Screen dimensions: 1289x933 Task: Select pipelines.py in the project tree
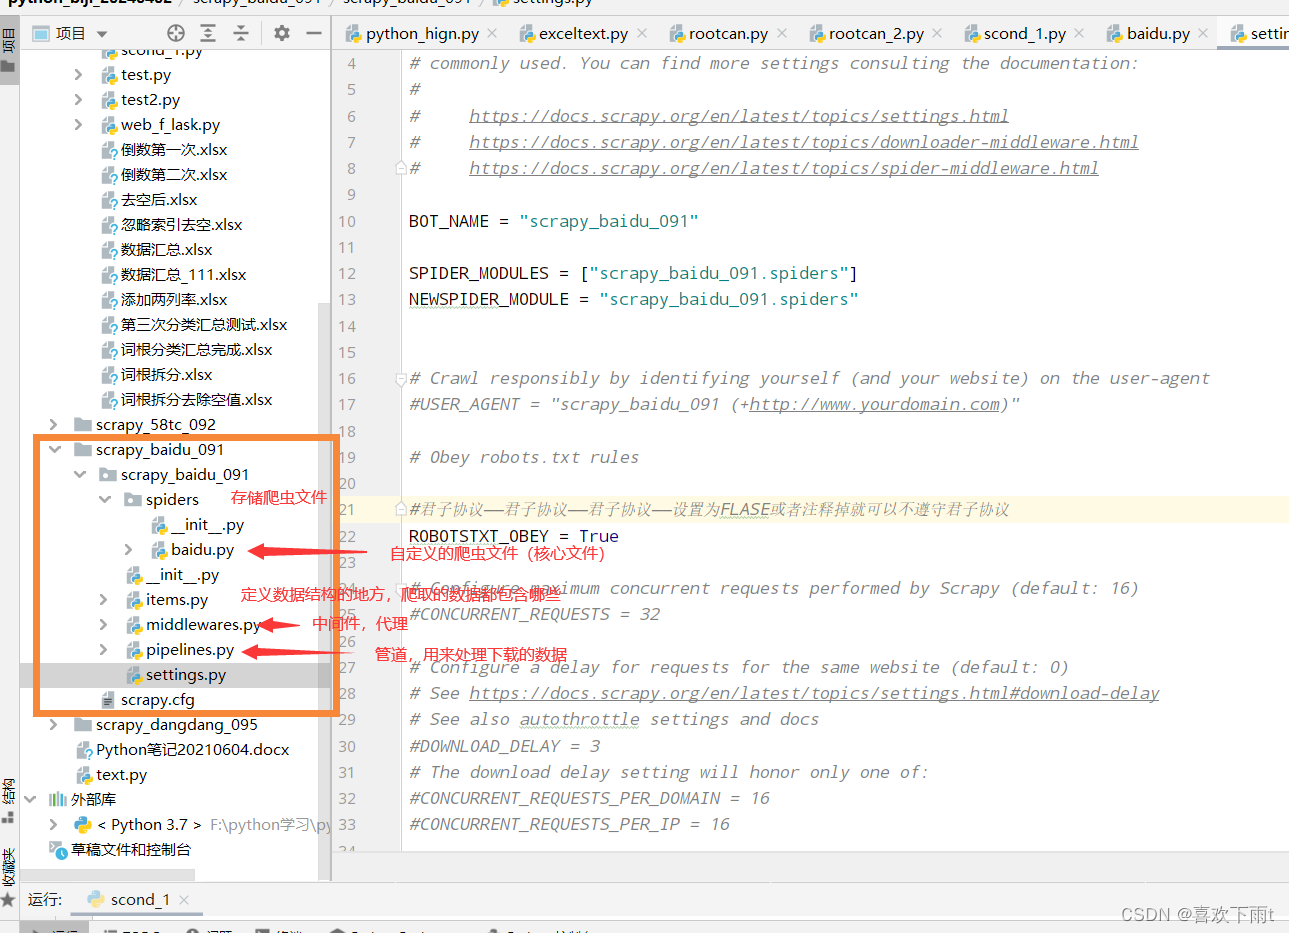click(x=190, y=649)
